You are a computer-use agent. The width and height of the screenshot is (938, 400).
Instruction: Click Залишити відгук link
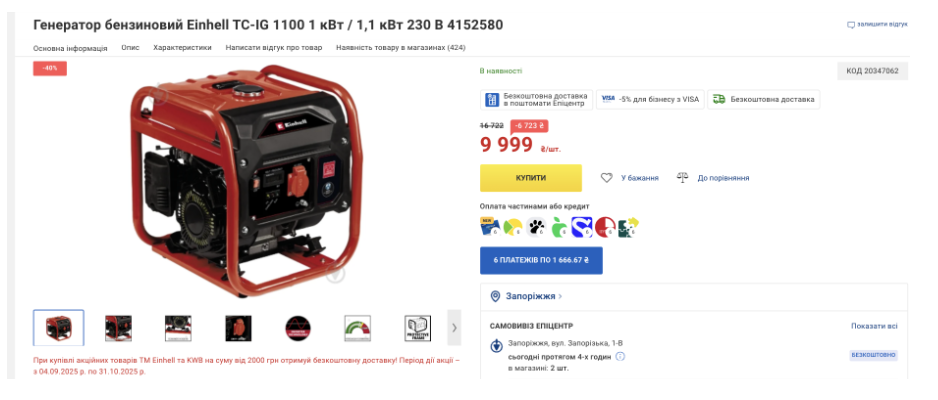point(877,25)
